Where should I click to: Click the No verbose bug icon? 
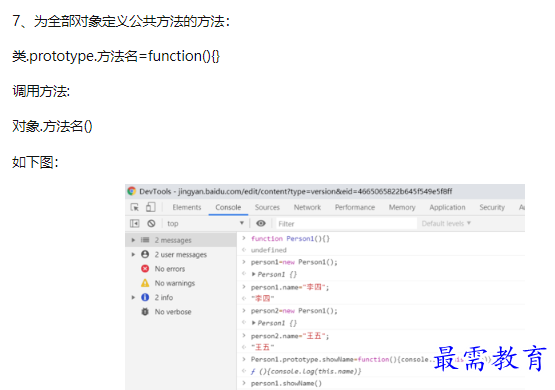tap(145, 311)
